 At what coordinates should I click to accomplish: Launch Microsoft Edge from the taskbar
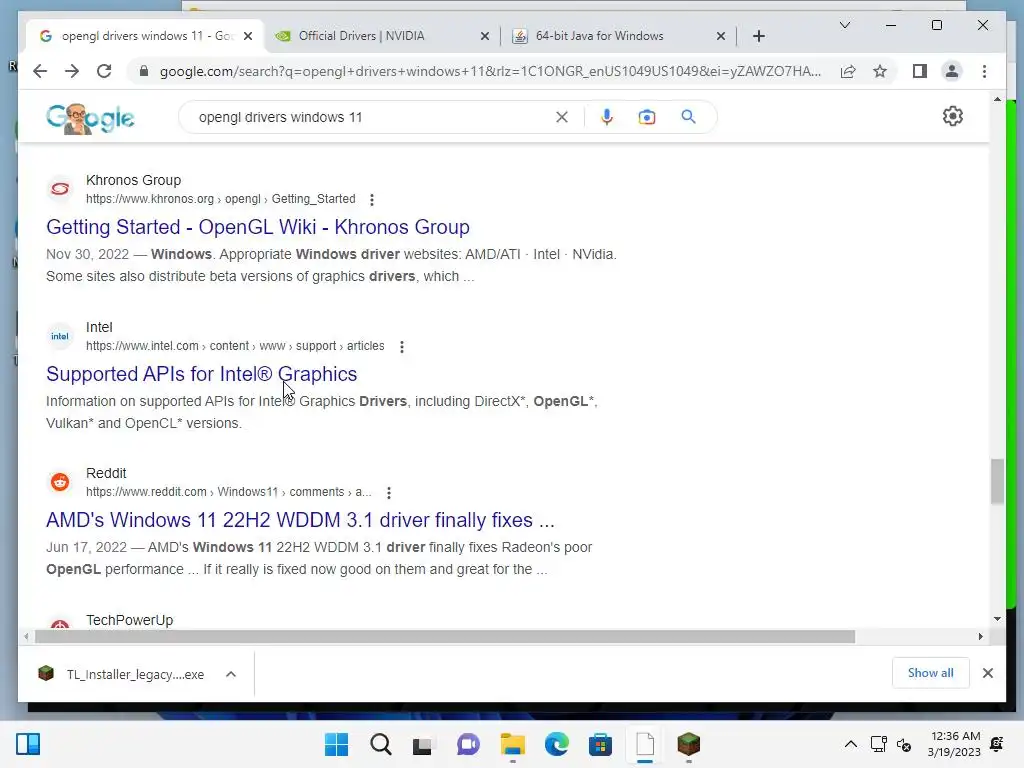coord(556,744)
